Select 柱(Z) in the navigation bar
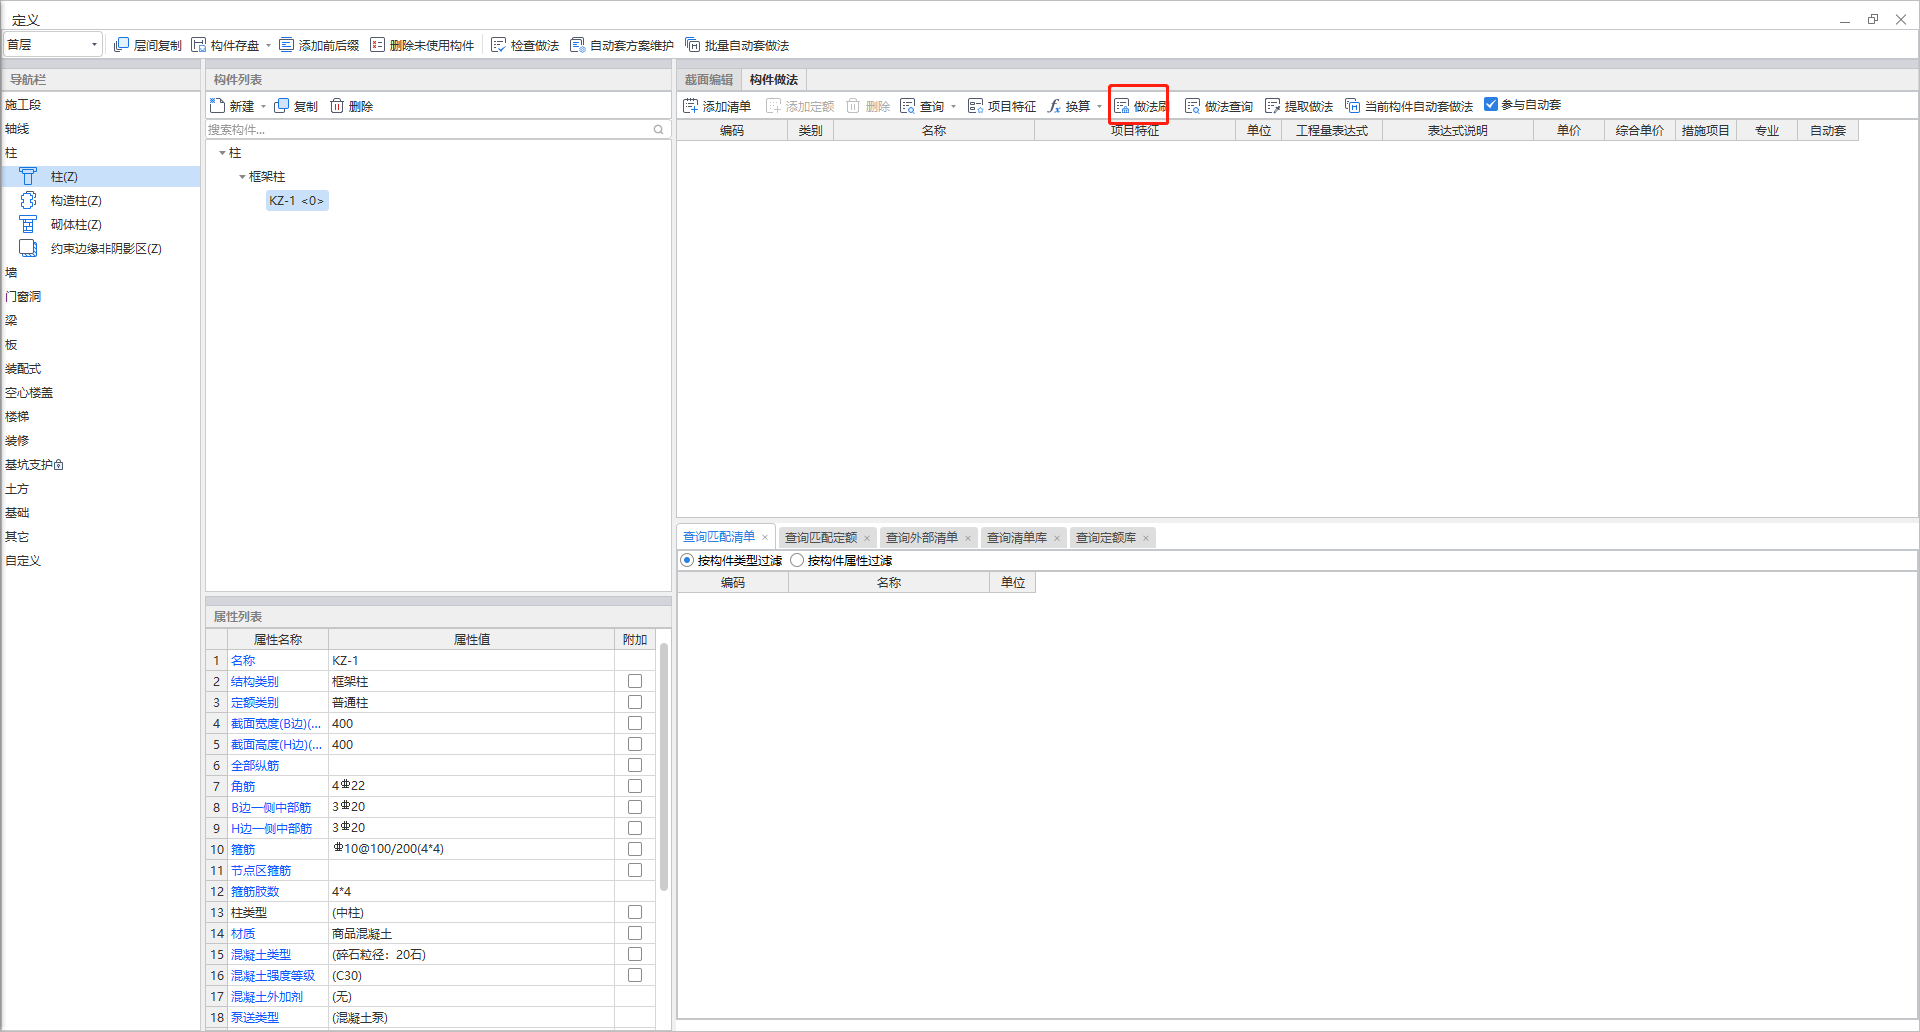The width and height of the screenshot is (1920, 1032). click(x=100, y=176)
